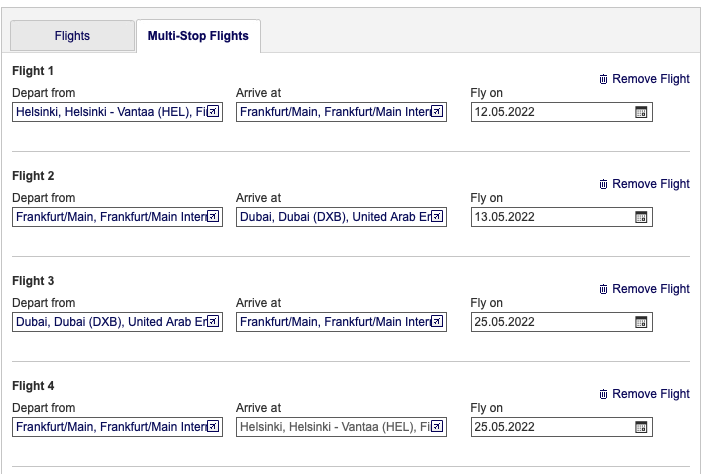716x474 pixels.
Task: Click the Flight 2 date field 13.05.2022
Action: click(552, 217)
